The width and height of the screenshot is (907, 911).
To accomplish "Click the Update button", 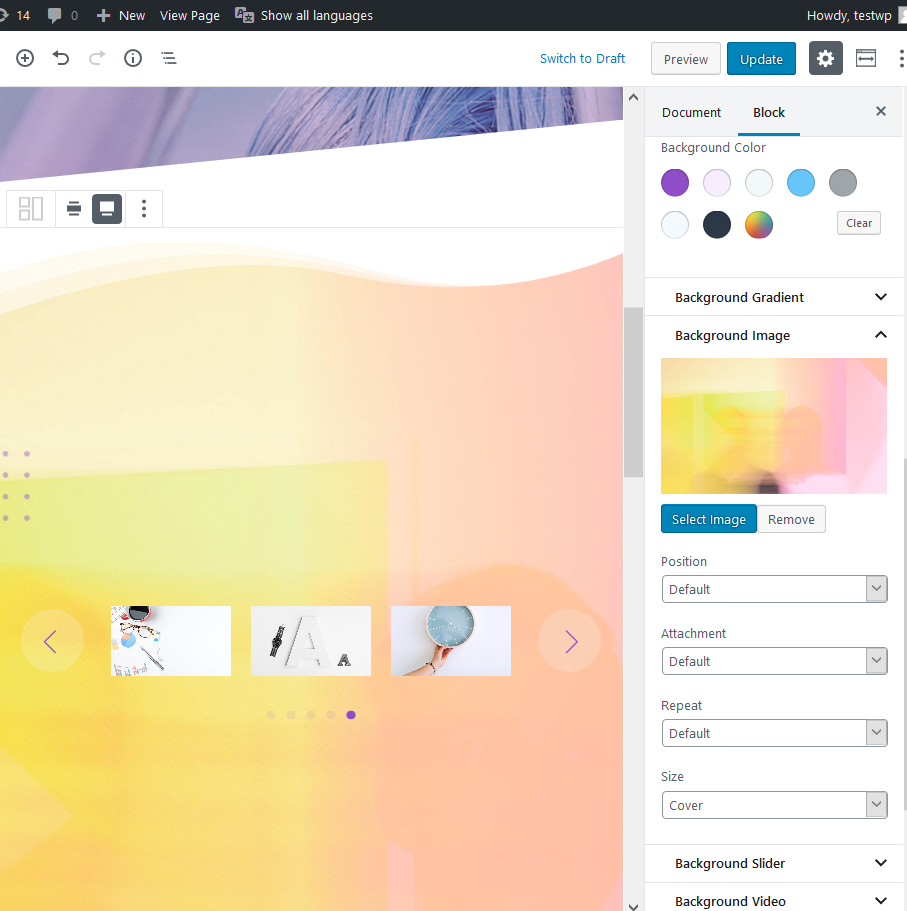I will (x=761, y=59).
